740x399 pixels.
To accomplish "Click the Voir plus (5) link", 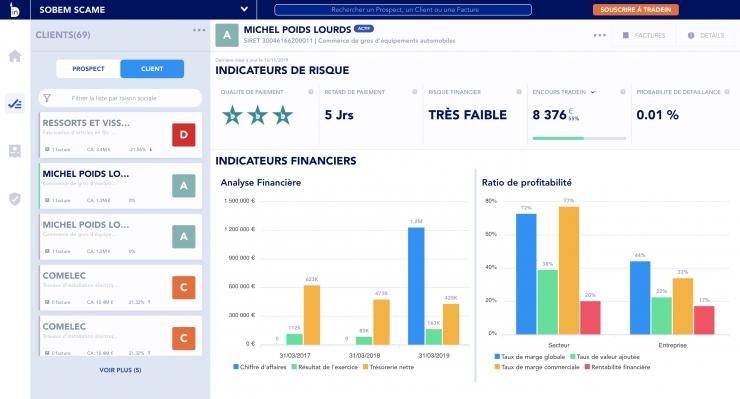I will (x=120, y=370).
